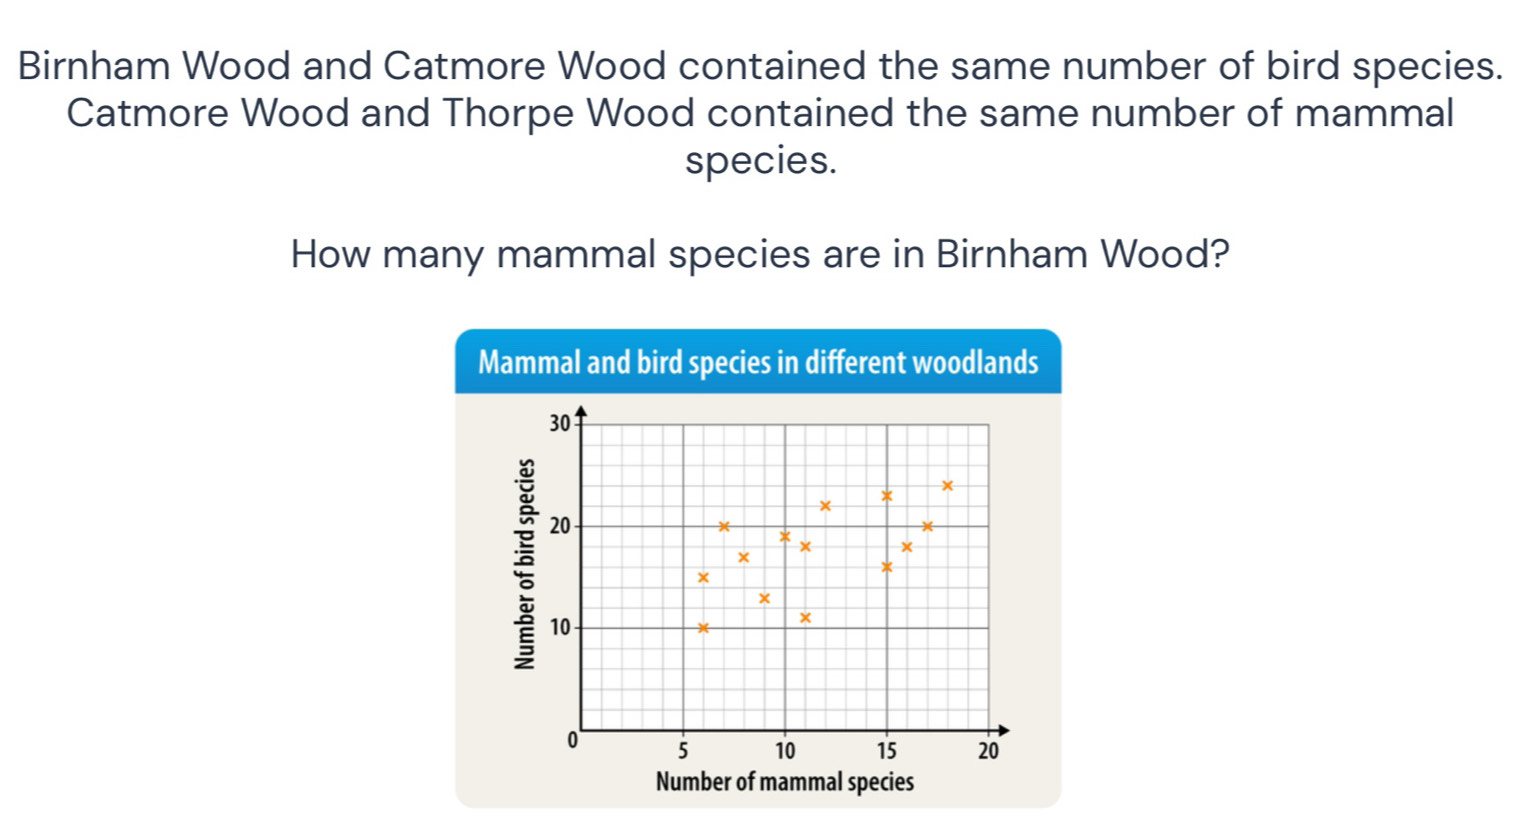Click the point at 15 mammals, 23 birds

[886, 496]
